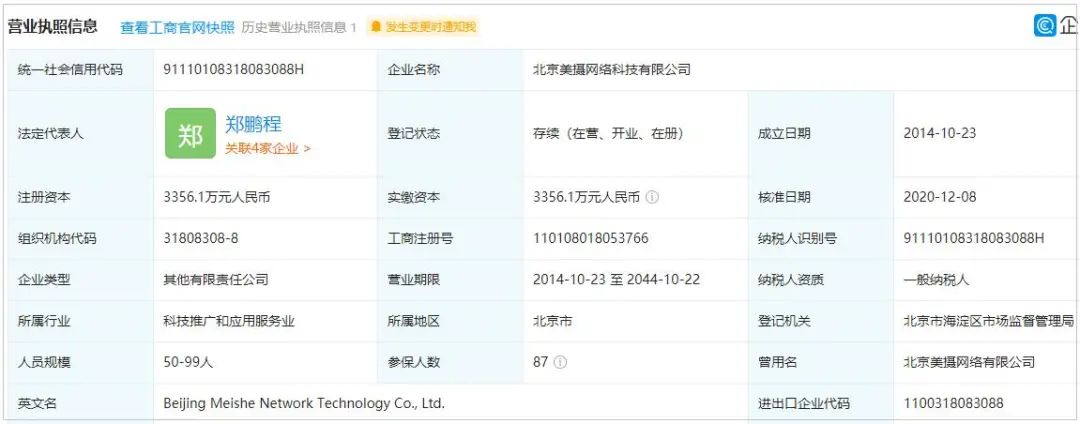Click the 英文名 label
The height and width of the screenshot is (424, 1080).
[37, 404]
